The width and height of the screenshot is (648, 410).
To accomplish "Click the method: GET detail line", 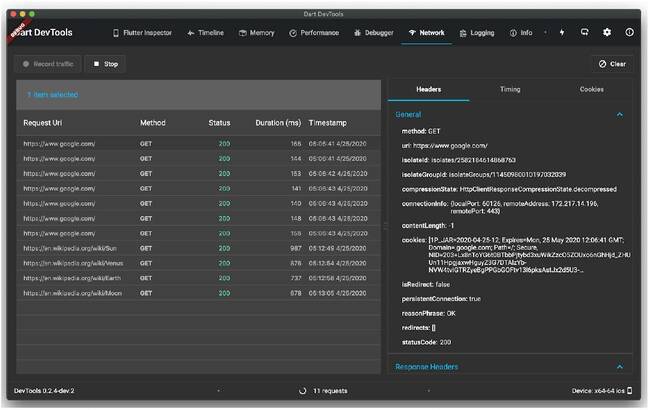I will [x=421, y=131].
